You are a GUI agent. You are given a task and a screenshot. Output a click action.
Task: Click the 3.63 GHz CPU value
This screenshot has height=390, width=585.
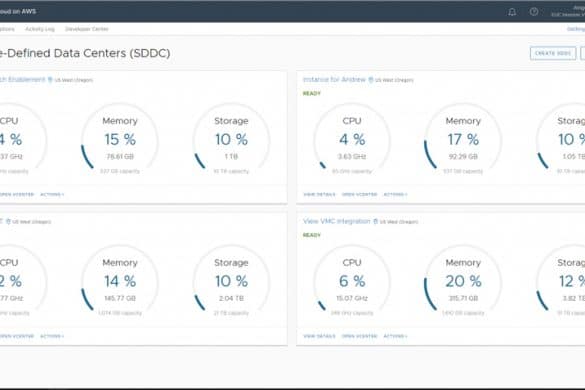(352, 157)
